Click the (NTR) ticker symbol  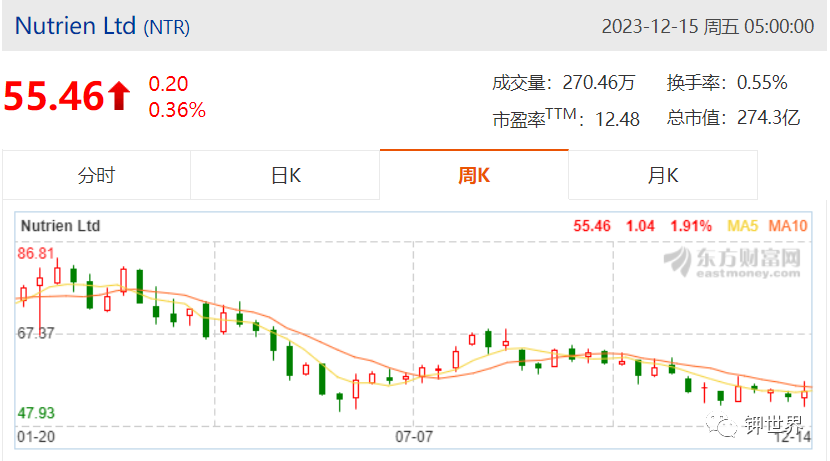166,27
